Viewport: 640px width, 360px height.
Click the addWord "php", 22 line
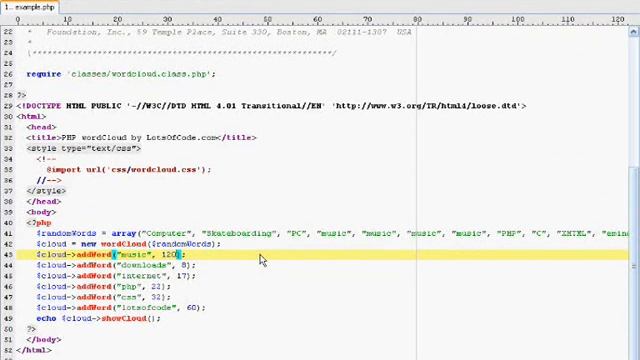pos(103,287)
